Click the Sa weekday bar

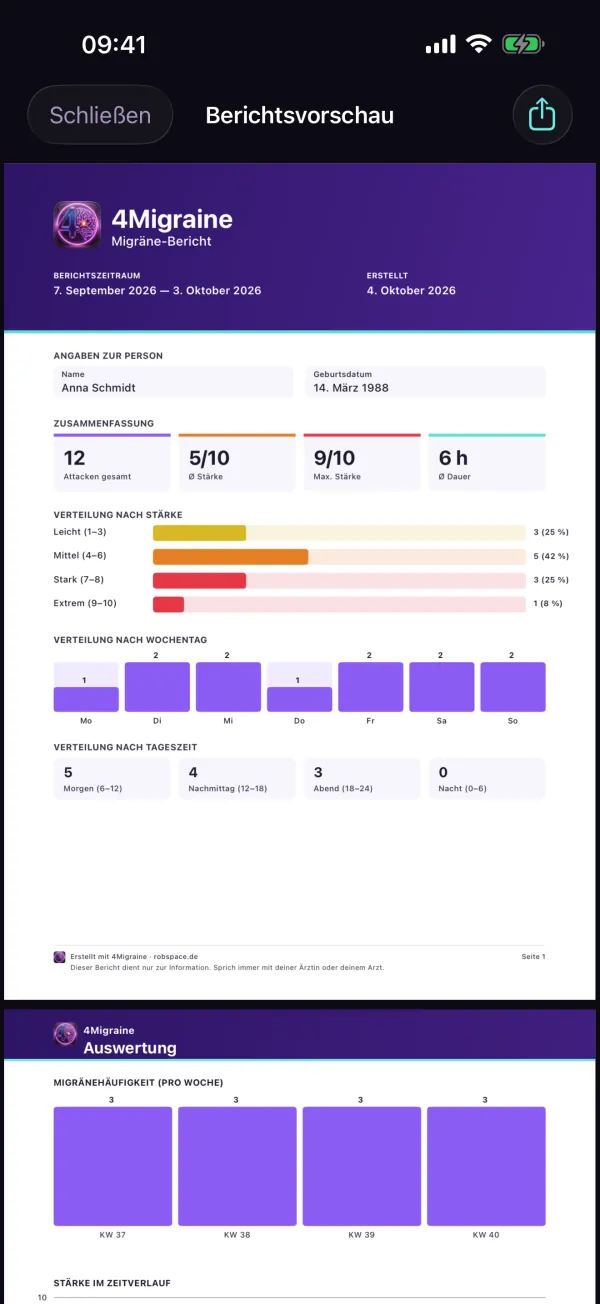[442, 687]
